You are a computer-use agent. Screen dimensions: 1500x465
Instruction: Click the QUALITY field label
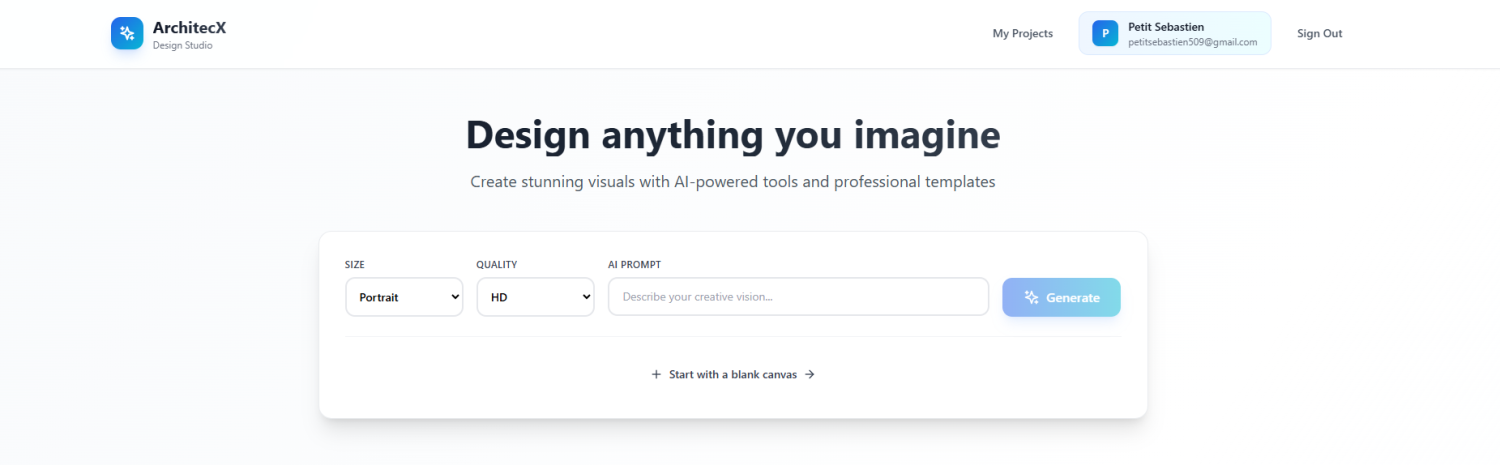point(496,265)
